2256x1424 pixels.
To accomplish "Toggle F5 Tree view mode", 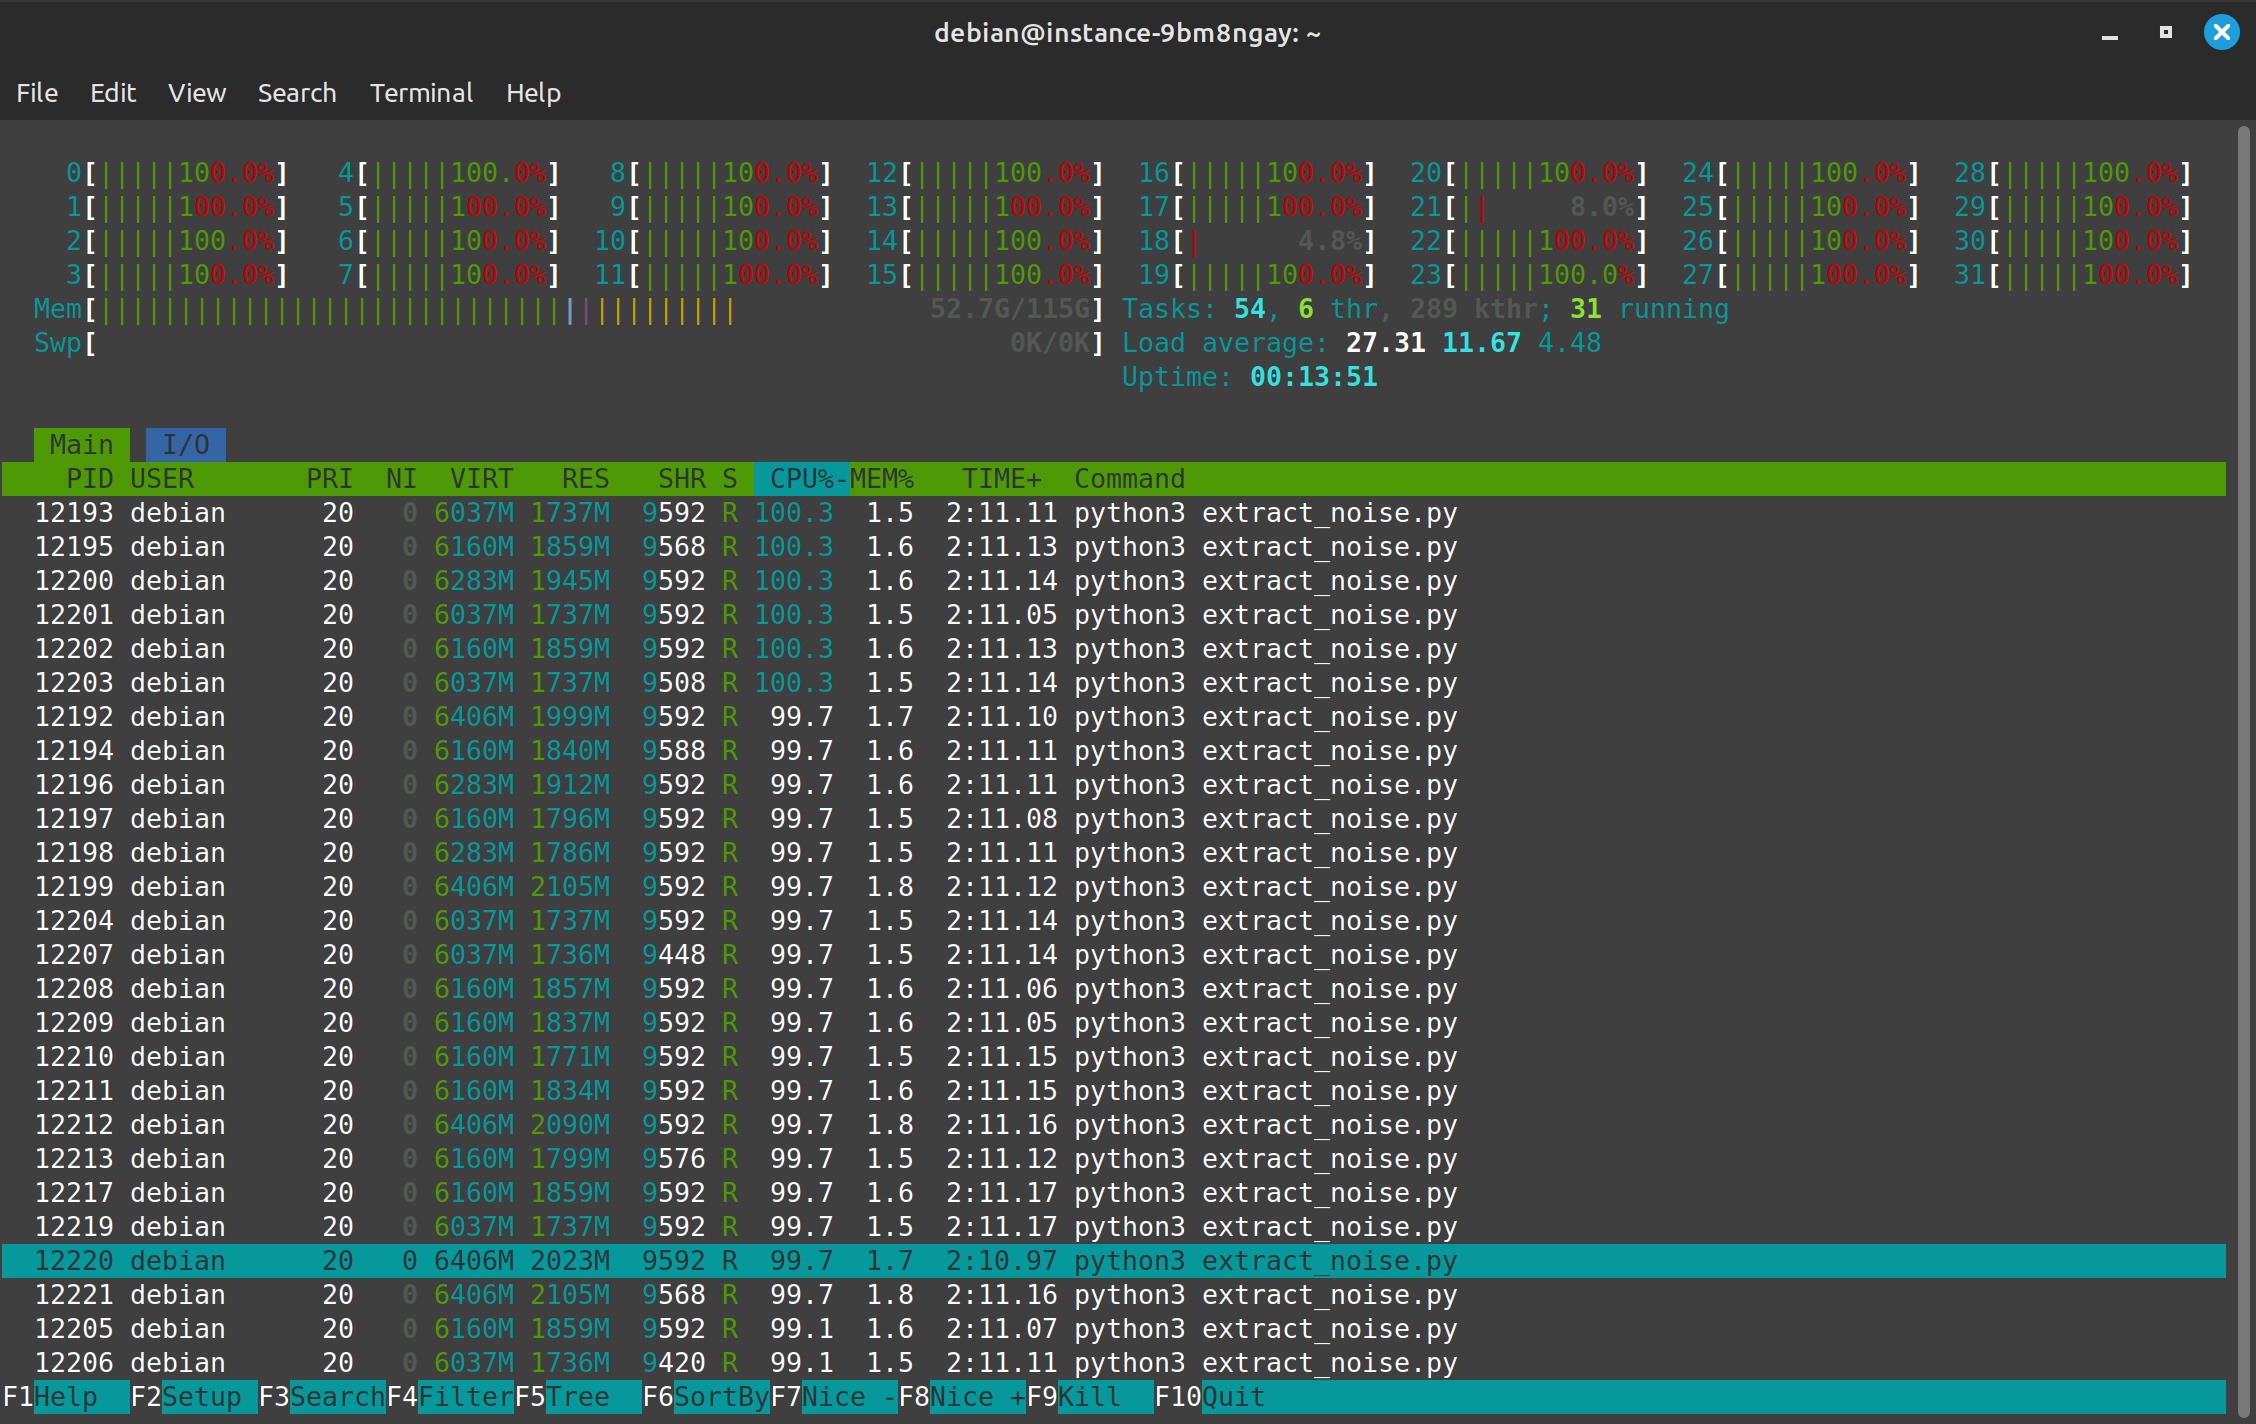I will coord(578,1397).
